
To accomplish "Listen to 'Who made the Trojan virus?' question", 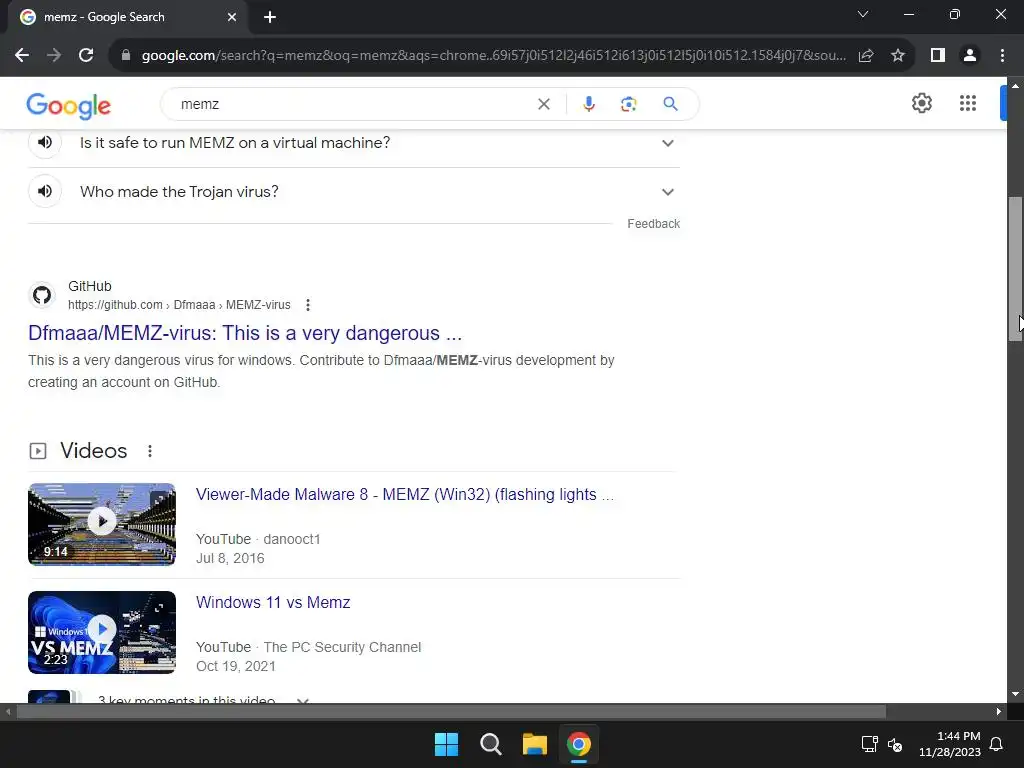I will (x=44, y=191).
